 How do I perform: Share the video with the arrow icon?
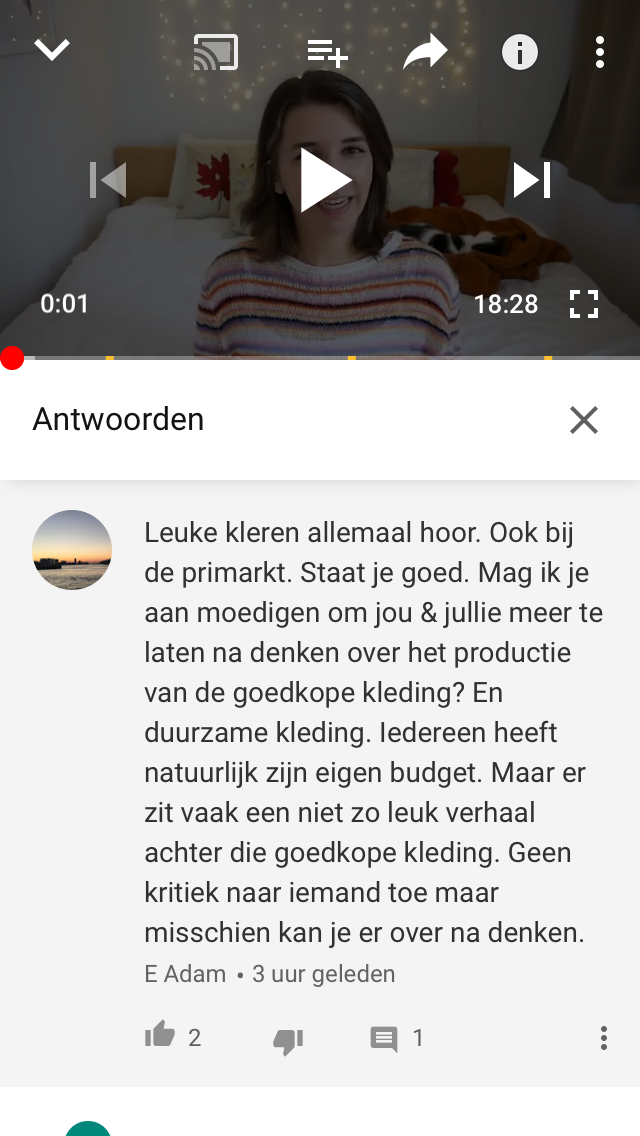click(425, 52)
